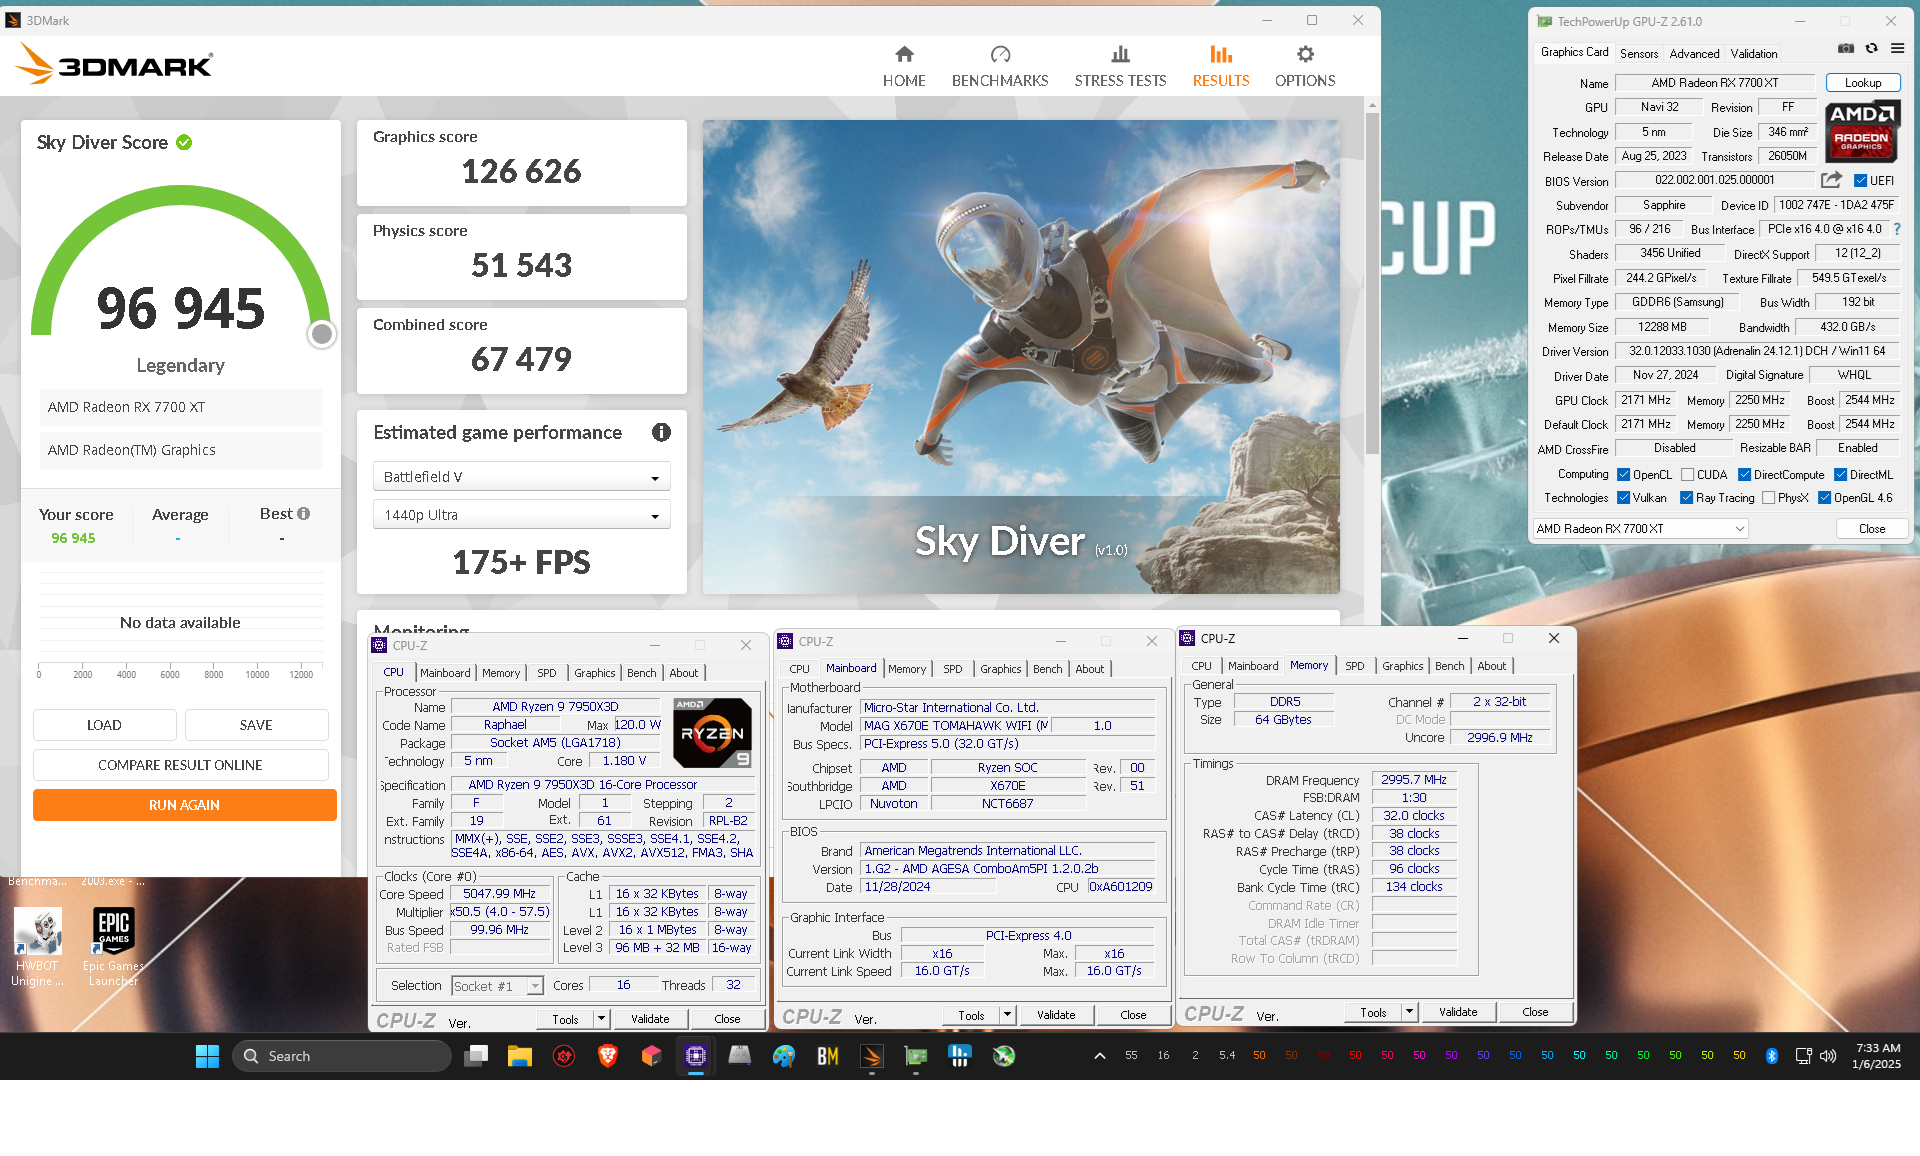Go to 3DMark Home icon

click(904, 54)
